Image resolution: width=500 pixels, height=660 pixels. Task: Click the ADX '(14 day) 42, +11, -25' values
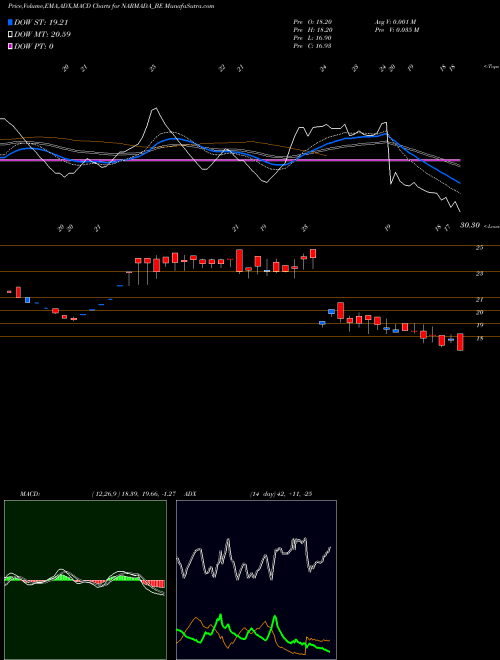click(x=281, y=494)
